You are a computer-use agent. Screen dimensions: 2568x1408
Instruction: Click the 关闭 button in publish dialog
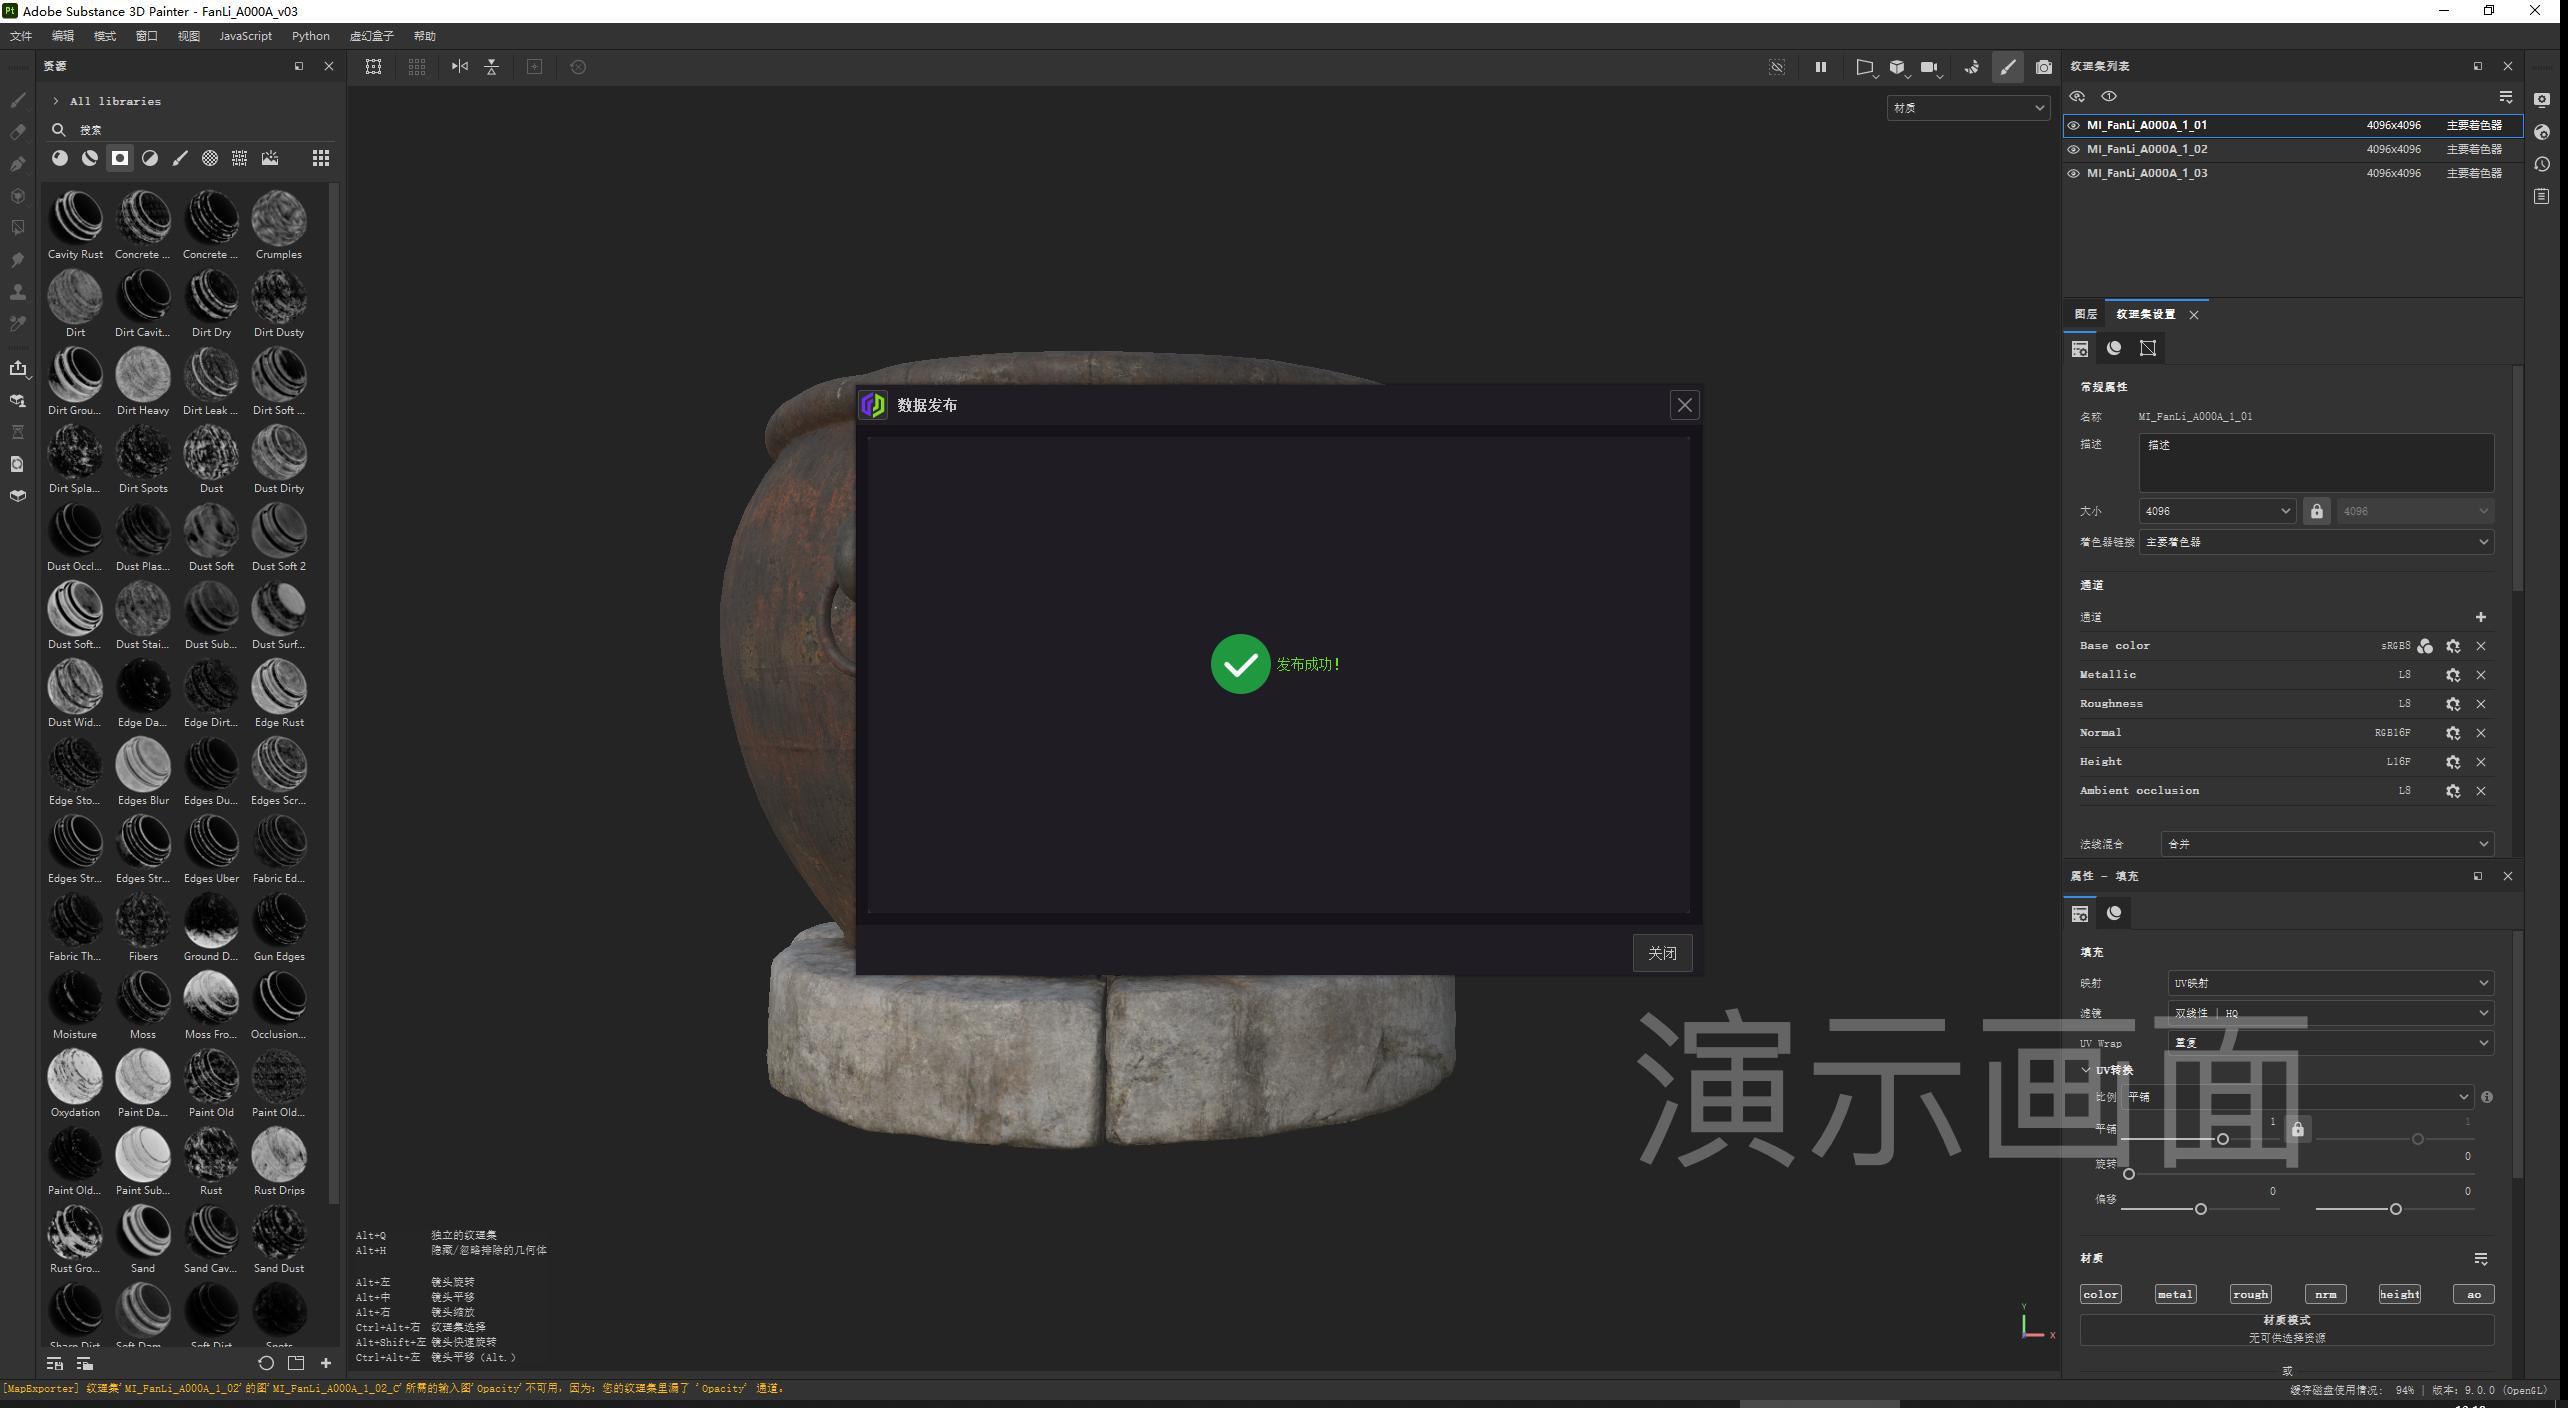1662,953
